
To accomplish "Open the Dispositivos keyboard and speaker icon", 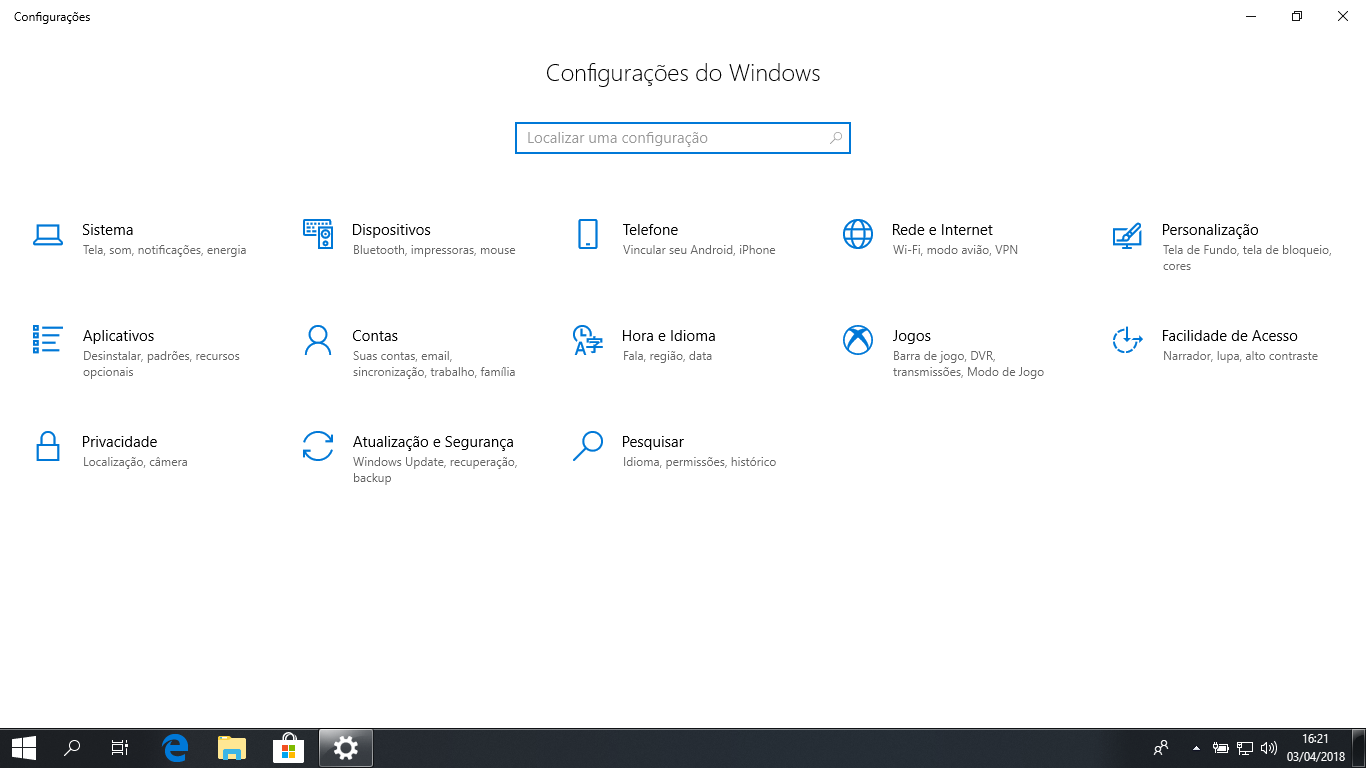I will [318, 234].
